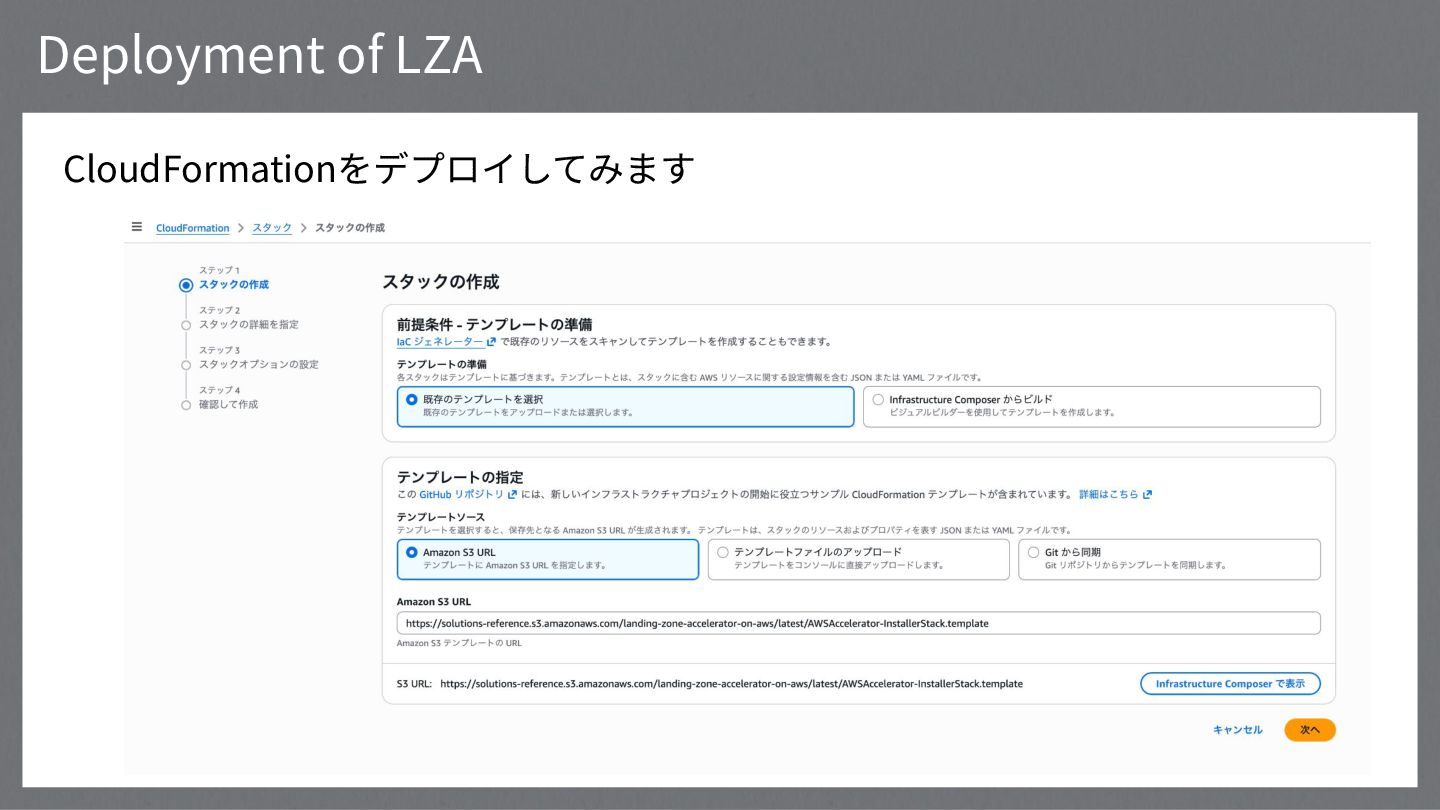The image size is (1440, 810).
Task: Choose Infrastructure Composer からビルド radio option
Action: pyautogui.click(x=1091, y=406)
